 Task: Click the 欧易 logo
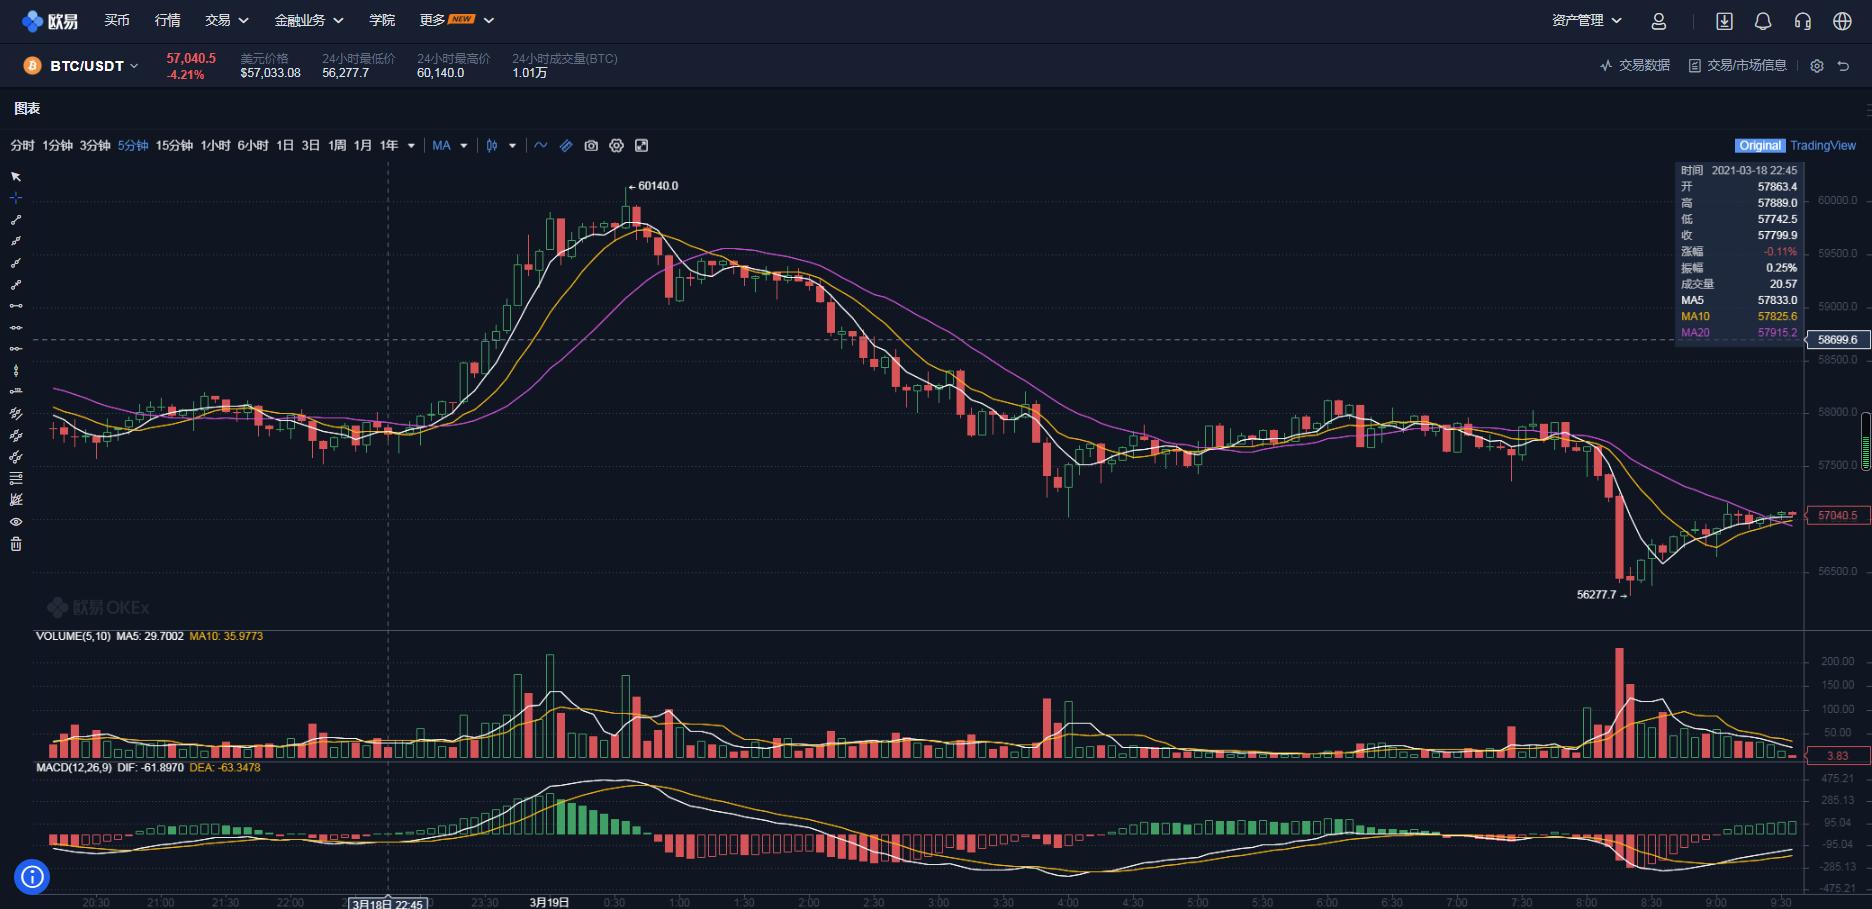click(50, 21)
